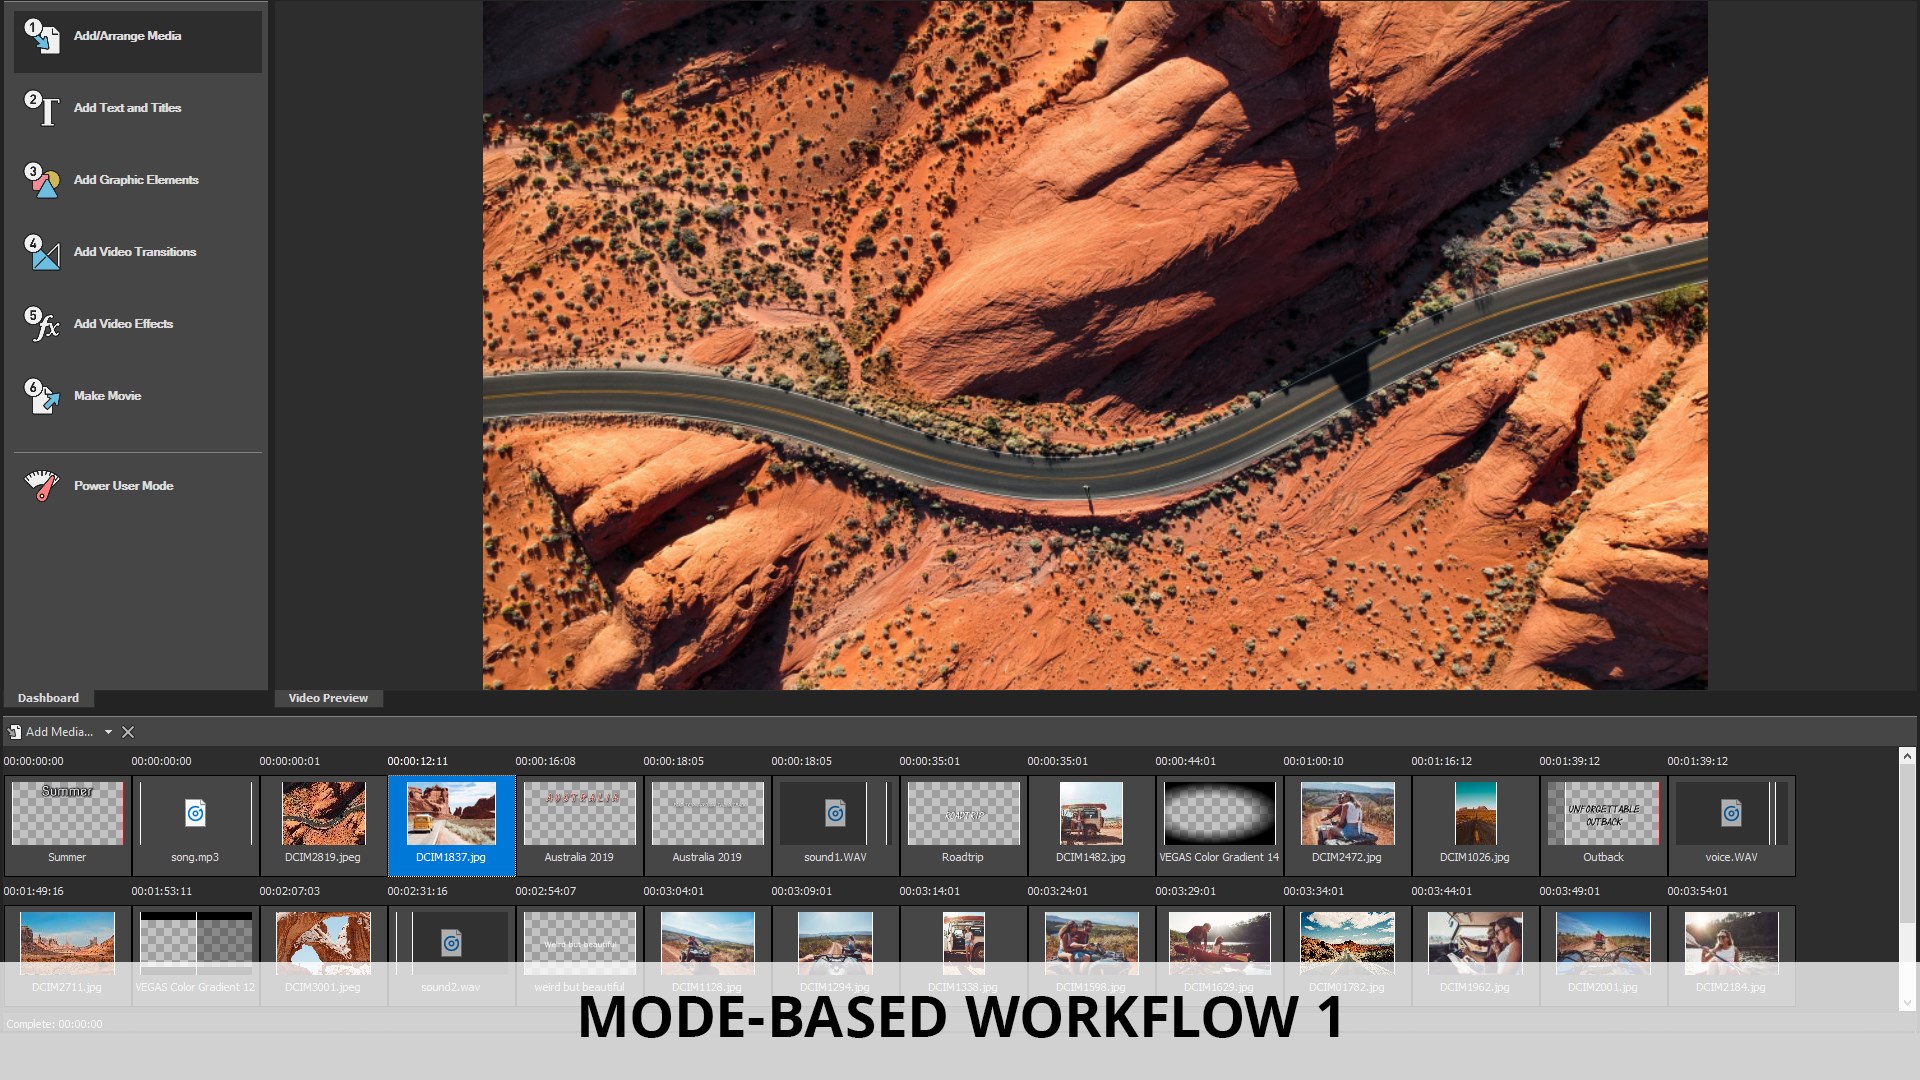Click the Power User Mode gauge icon

pos(42,486)
